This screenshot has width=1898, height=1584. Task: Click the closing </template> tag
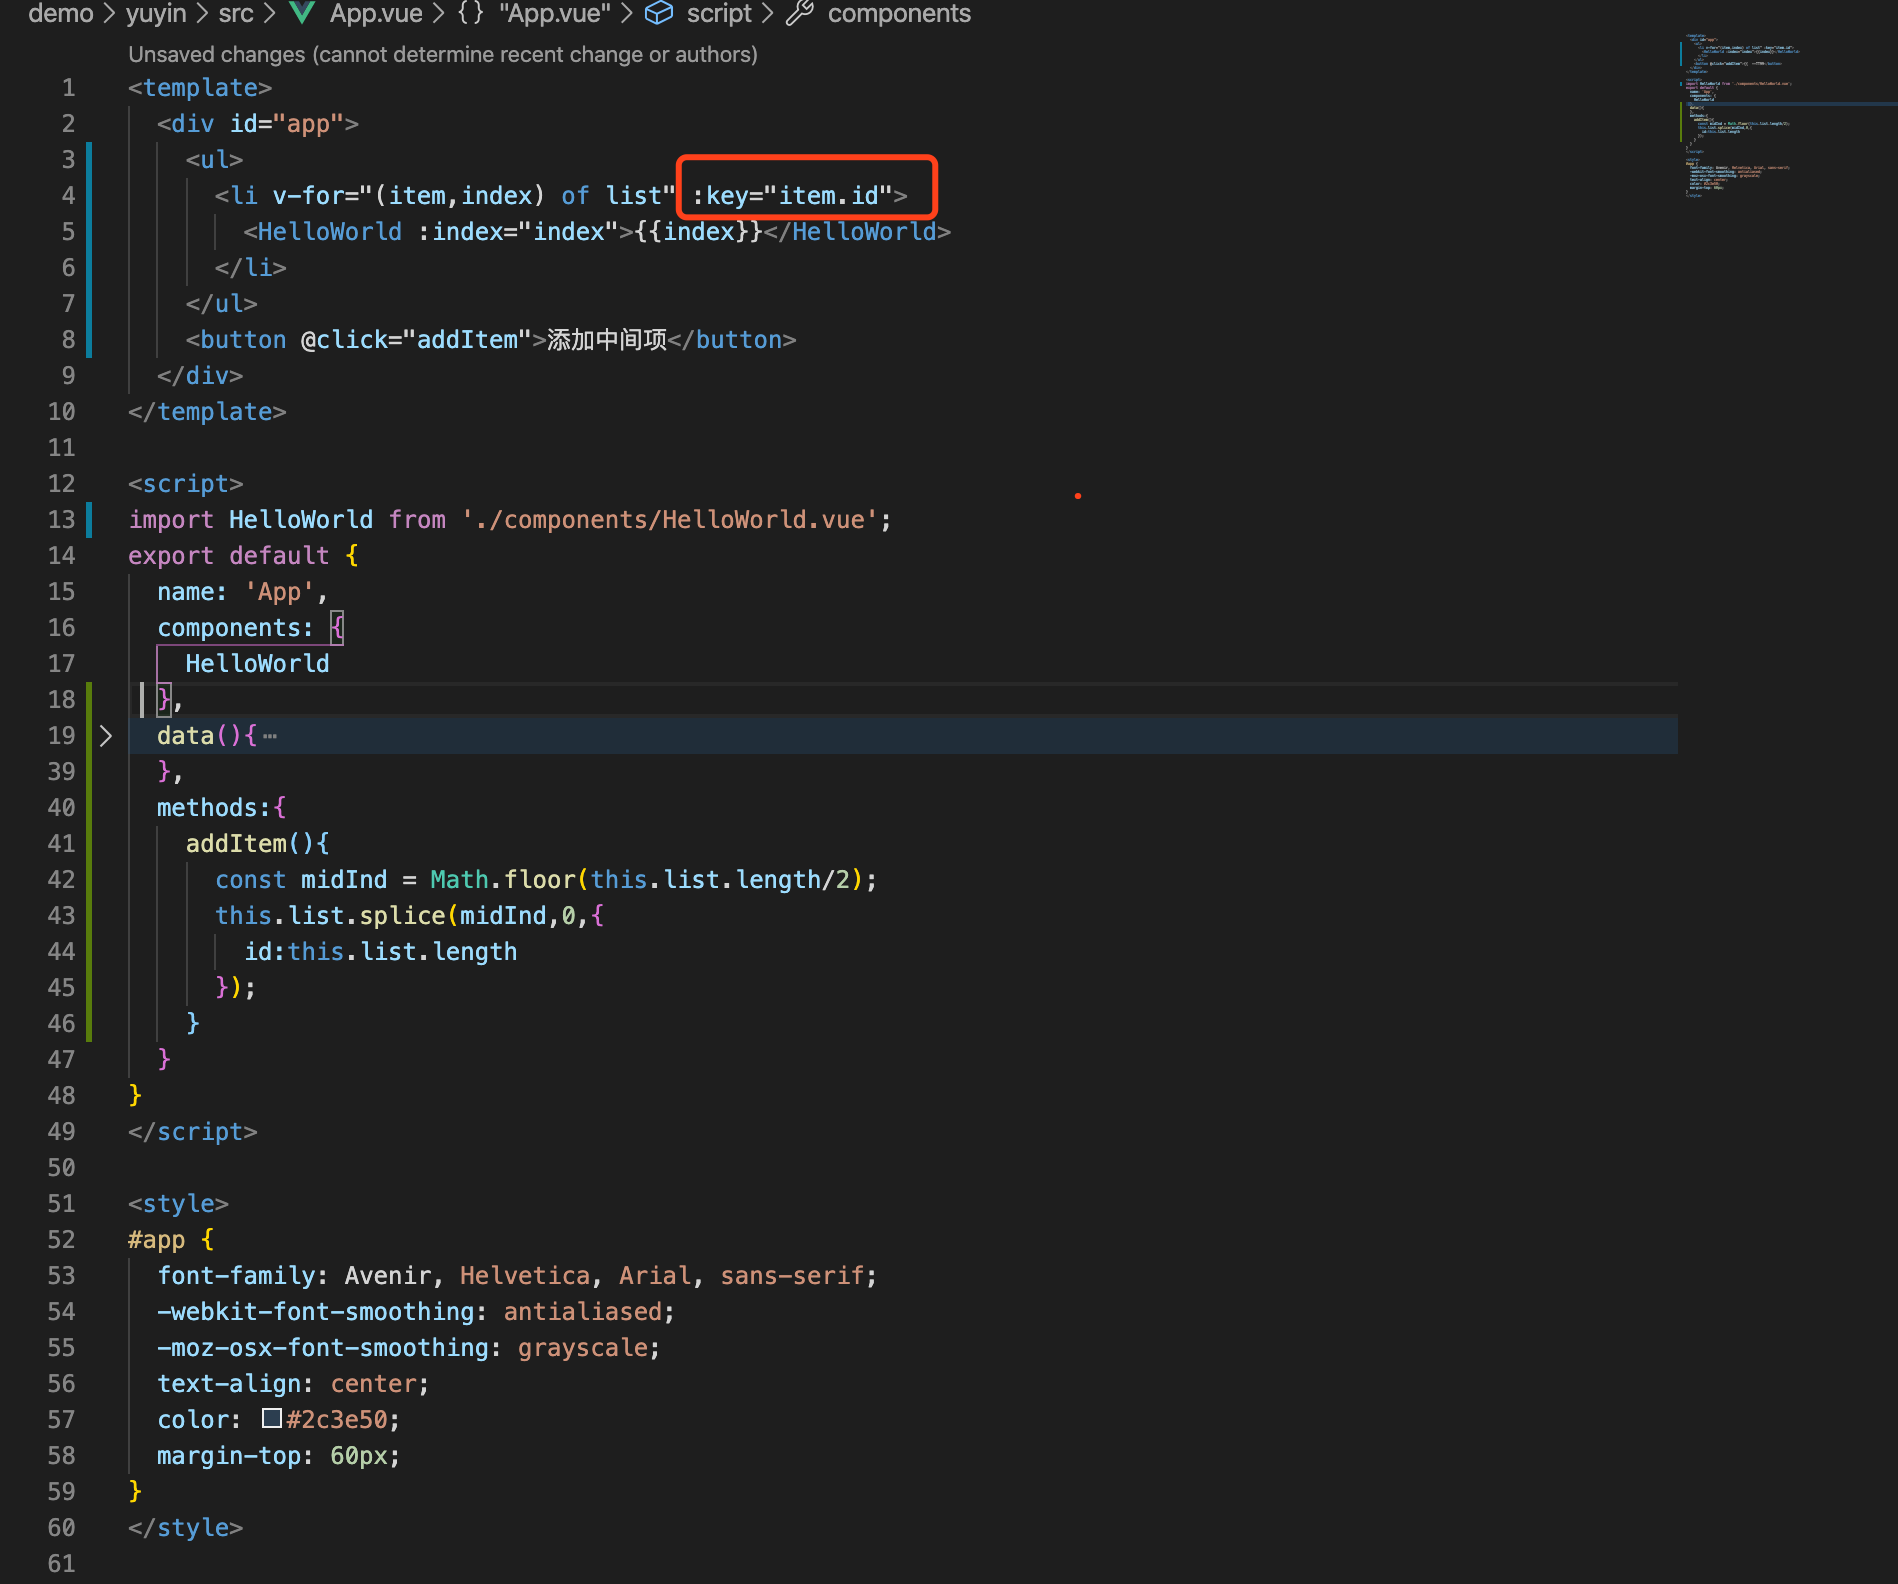click(x=207, y=412)
